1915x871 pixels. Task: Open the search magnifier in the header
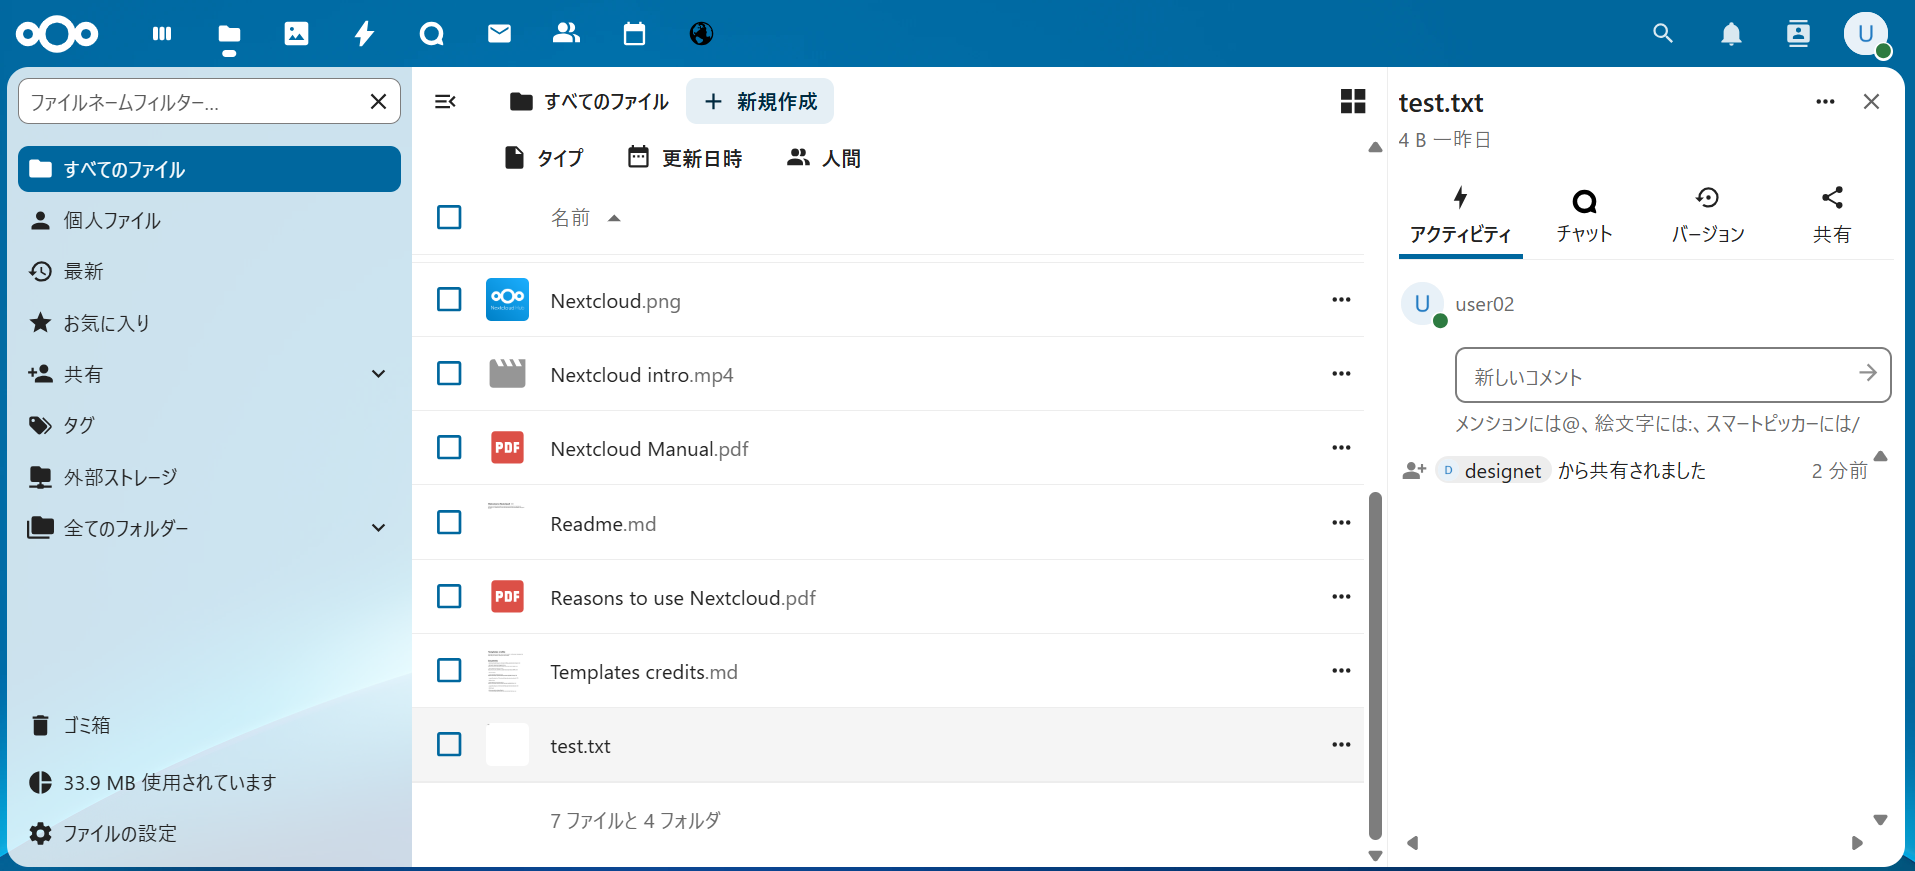tap(1663, 34)
